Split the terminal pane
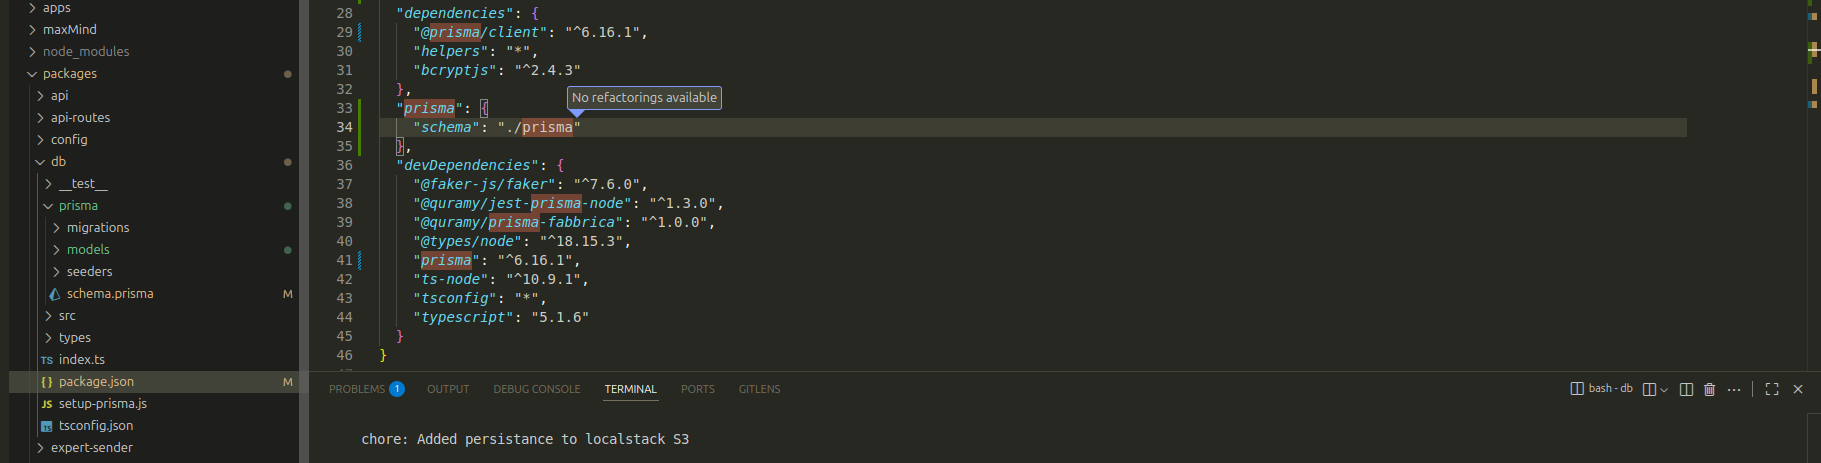 pyautogui.click(x=1686, y=389)
